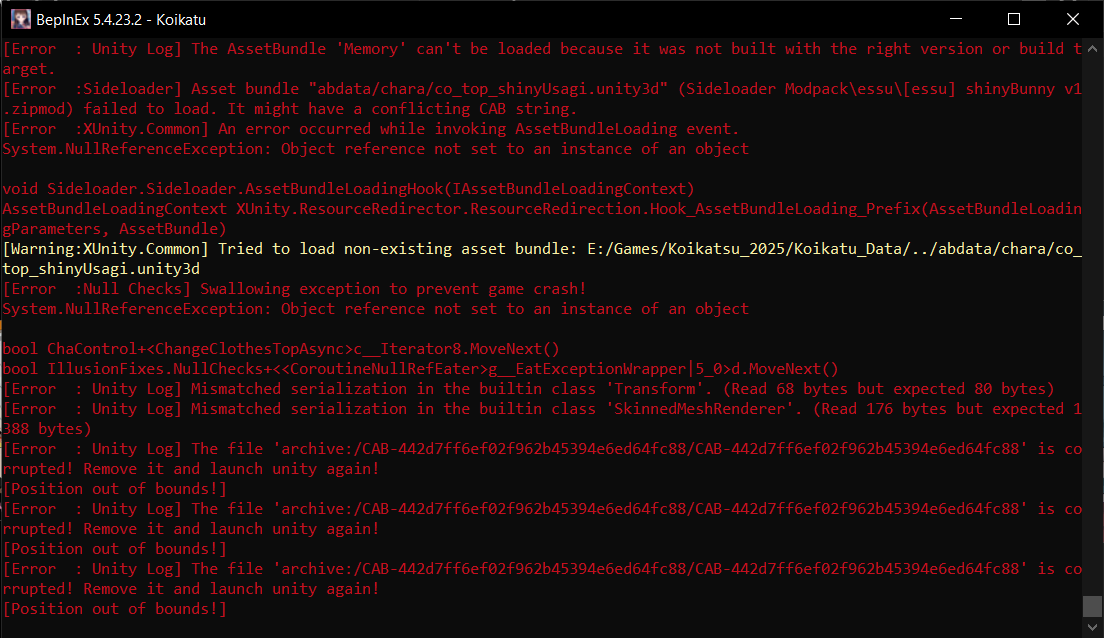Image resolution: width=1104 pixels, height=638 pixels.
Task: Click the void Sideloader AssetBundleLoadingHook stack line
Action: [348, 189]
